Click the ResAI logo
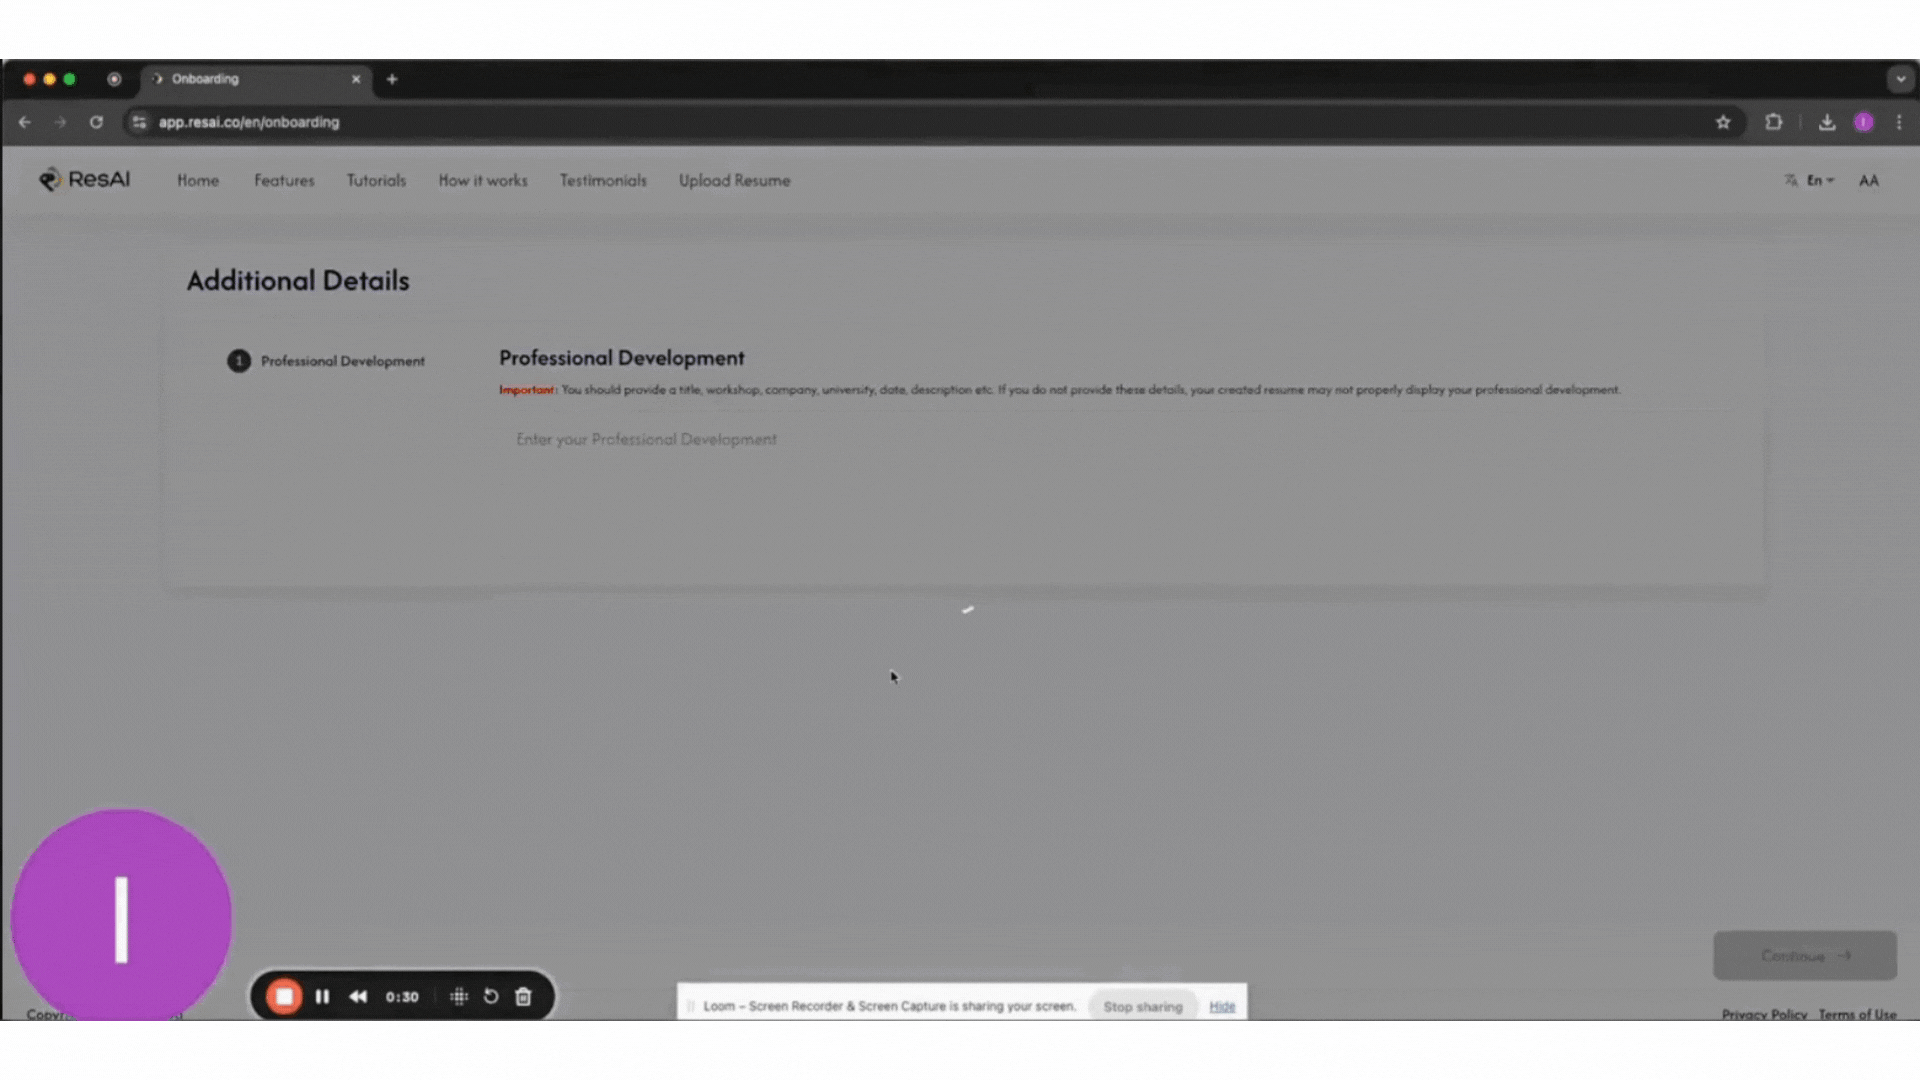Image resolution: width=1920 pixels, height=1080 pixels. tap(84, 180)
